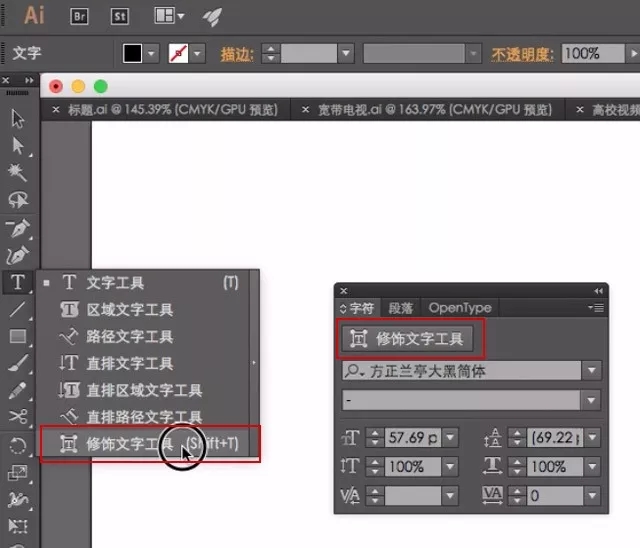
Task: Choose 修饰文字工具 (Shift+T) in flyout
Action: (144, 443)
